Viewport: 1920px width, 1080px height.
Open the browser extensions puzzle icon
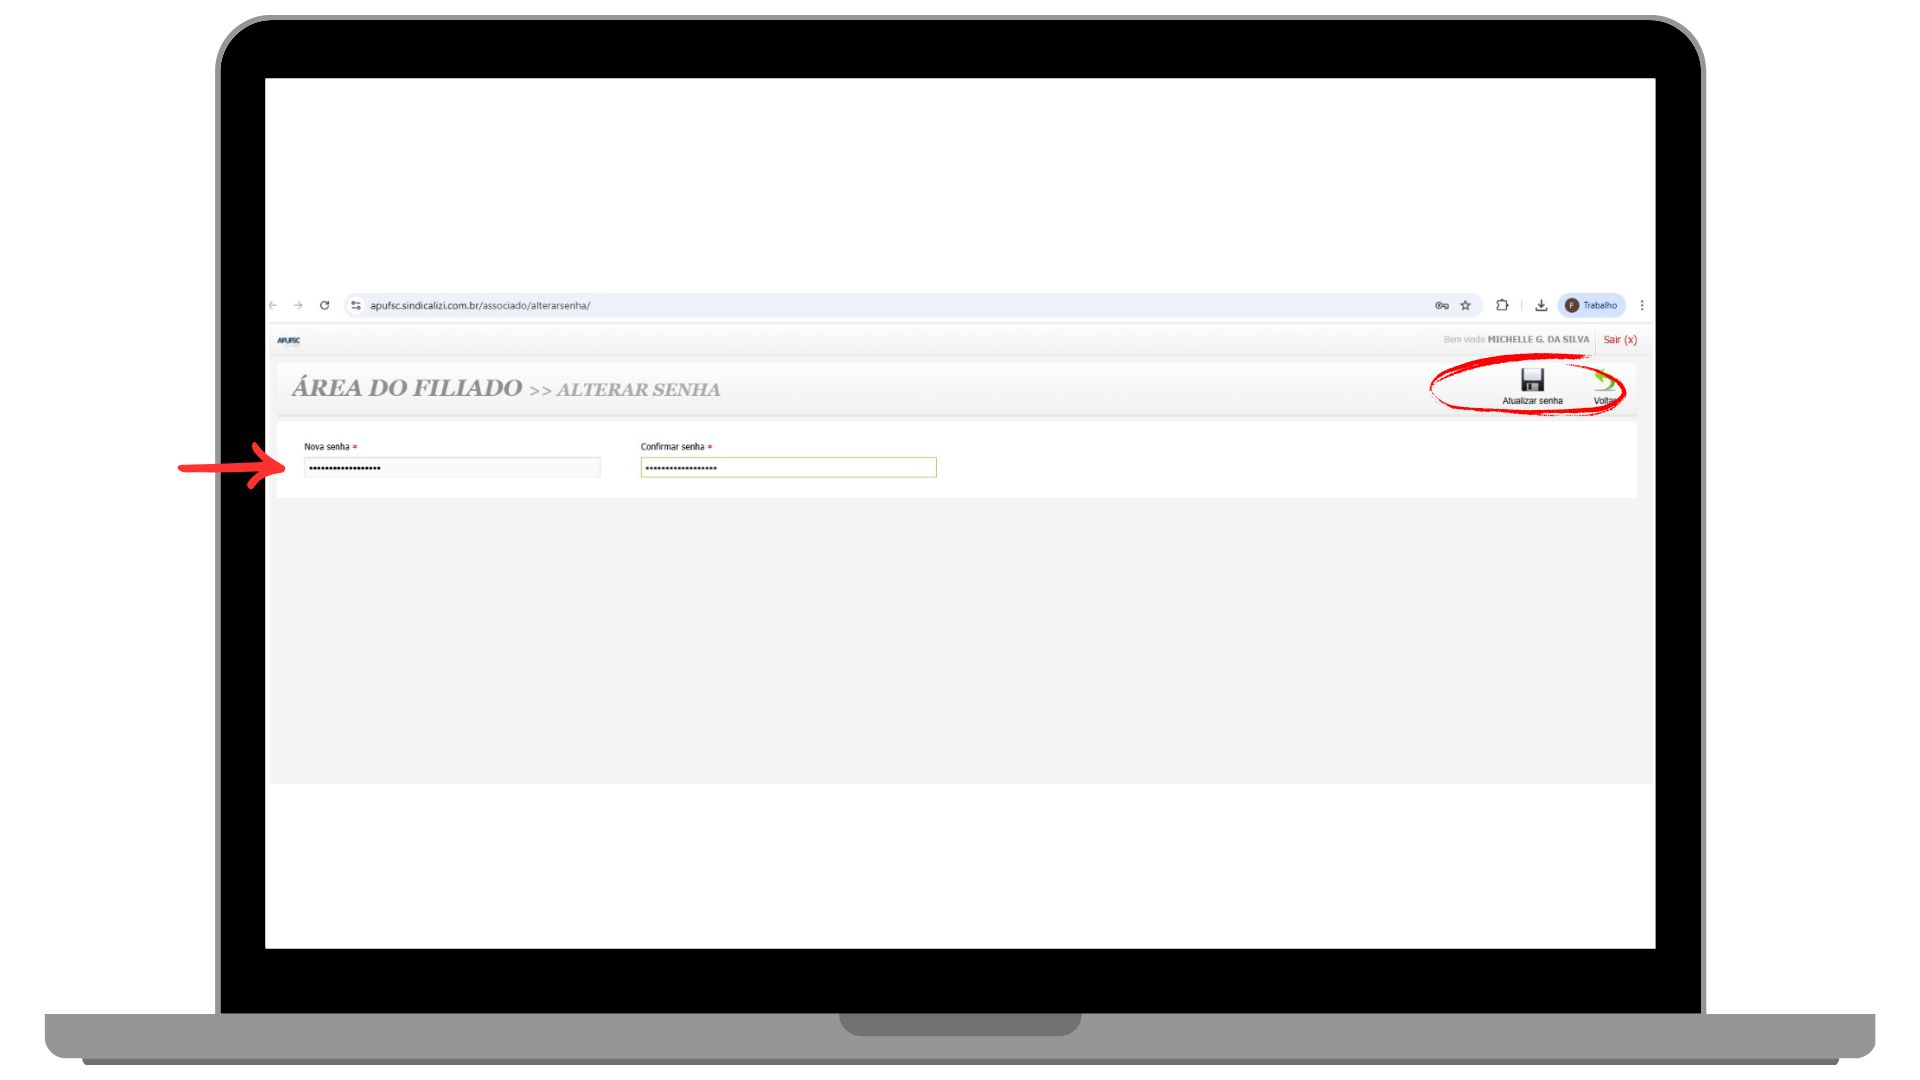pyautogui.click(x=1502, y=306)
